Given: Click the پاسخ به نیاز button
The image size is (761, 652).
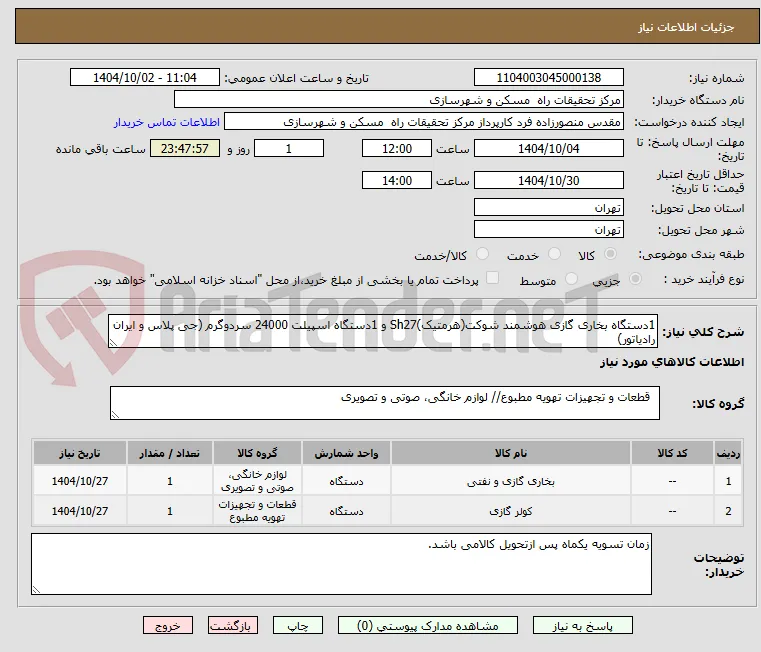Looking at the screenshot, I should coord(582,625).
